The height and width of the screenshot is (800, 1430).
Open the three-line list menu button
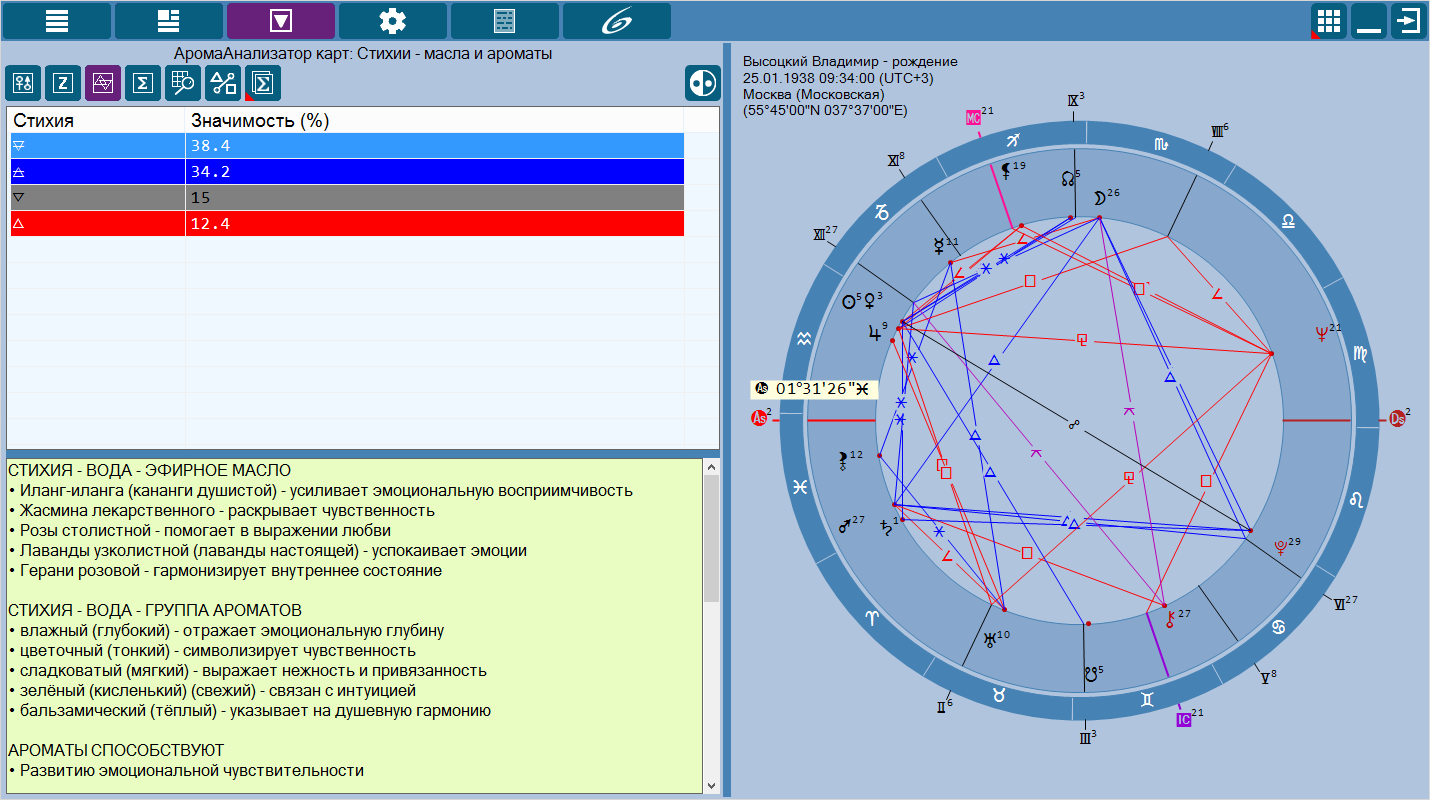[57, 20]
